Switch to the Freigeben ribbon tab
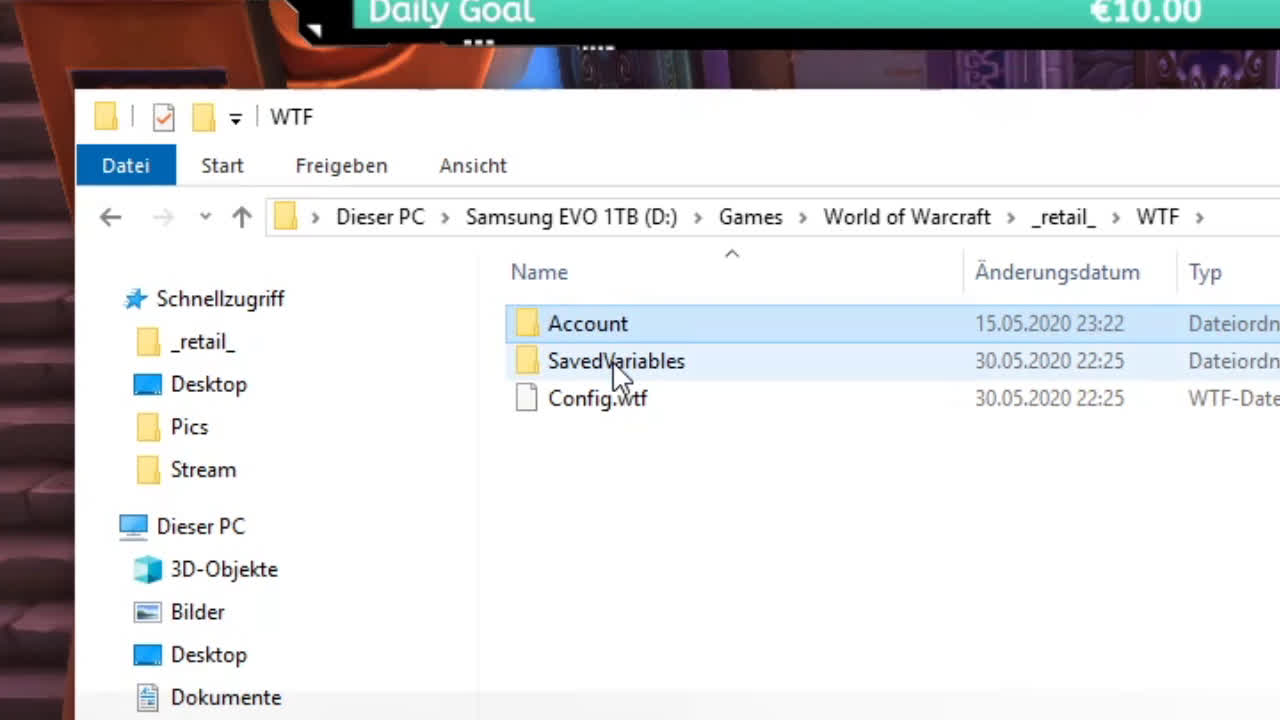1280x720 pixels. pyautogui.click(x=341, y=166)
